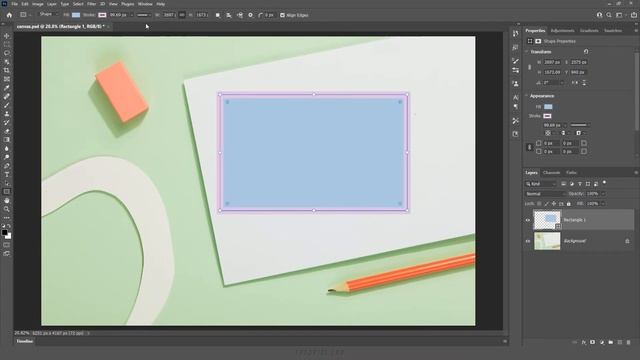Click the foreground color swatch
Image resolution: width=640 pixels, height=360 pixels.
click(x=4, y=232)
